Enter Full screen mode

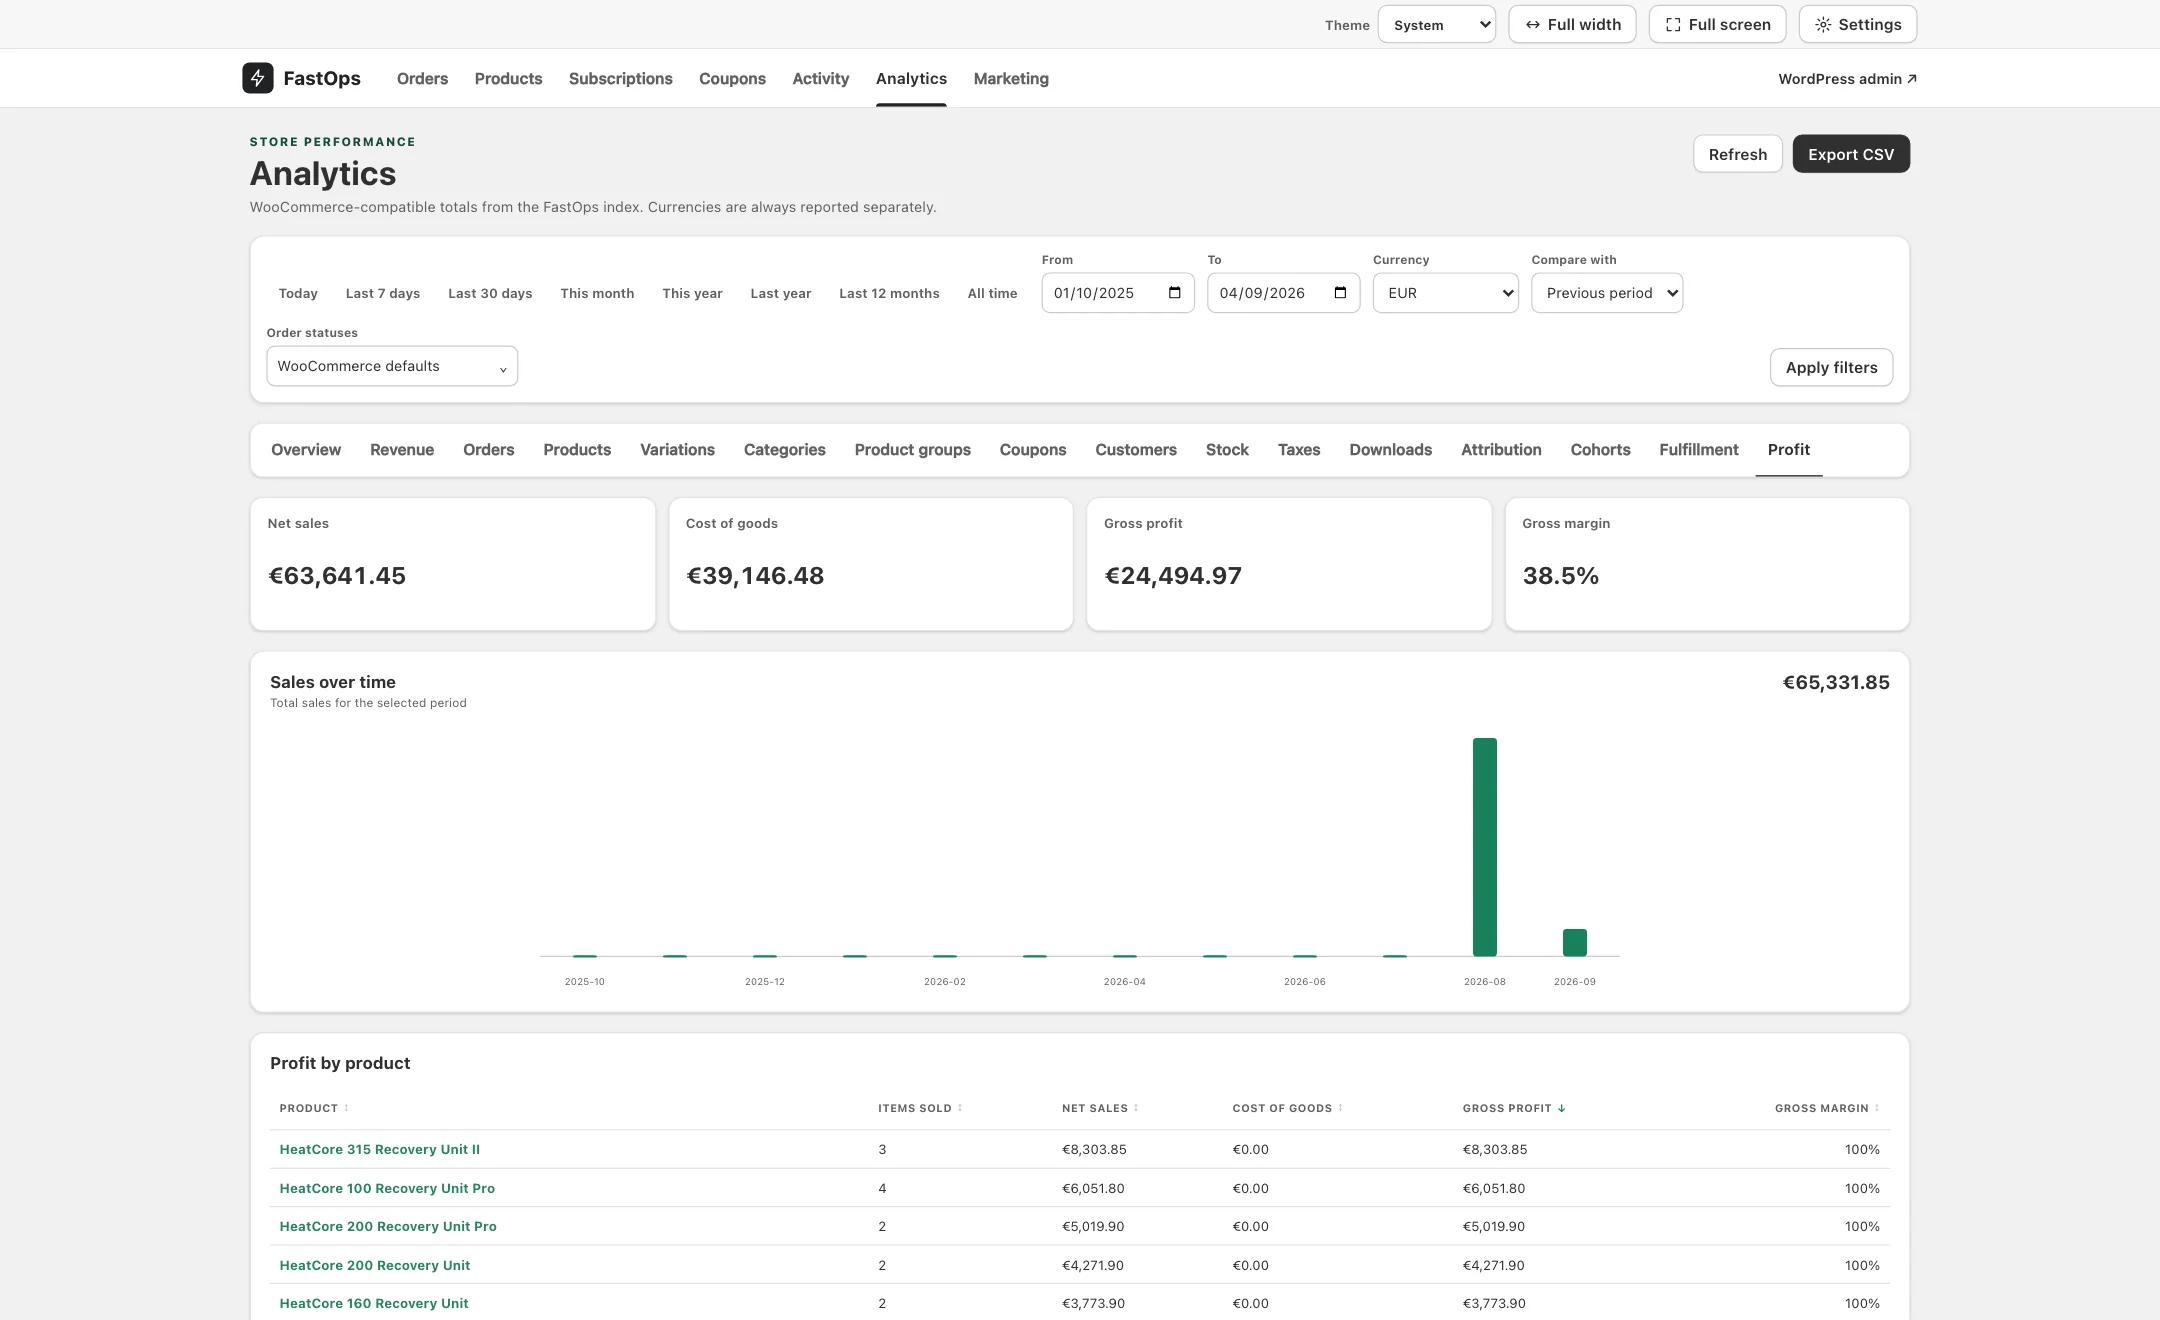click(x=1717, y=25)
